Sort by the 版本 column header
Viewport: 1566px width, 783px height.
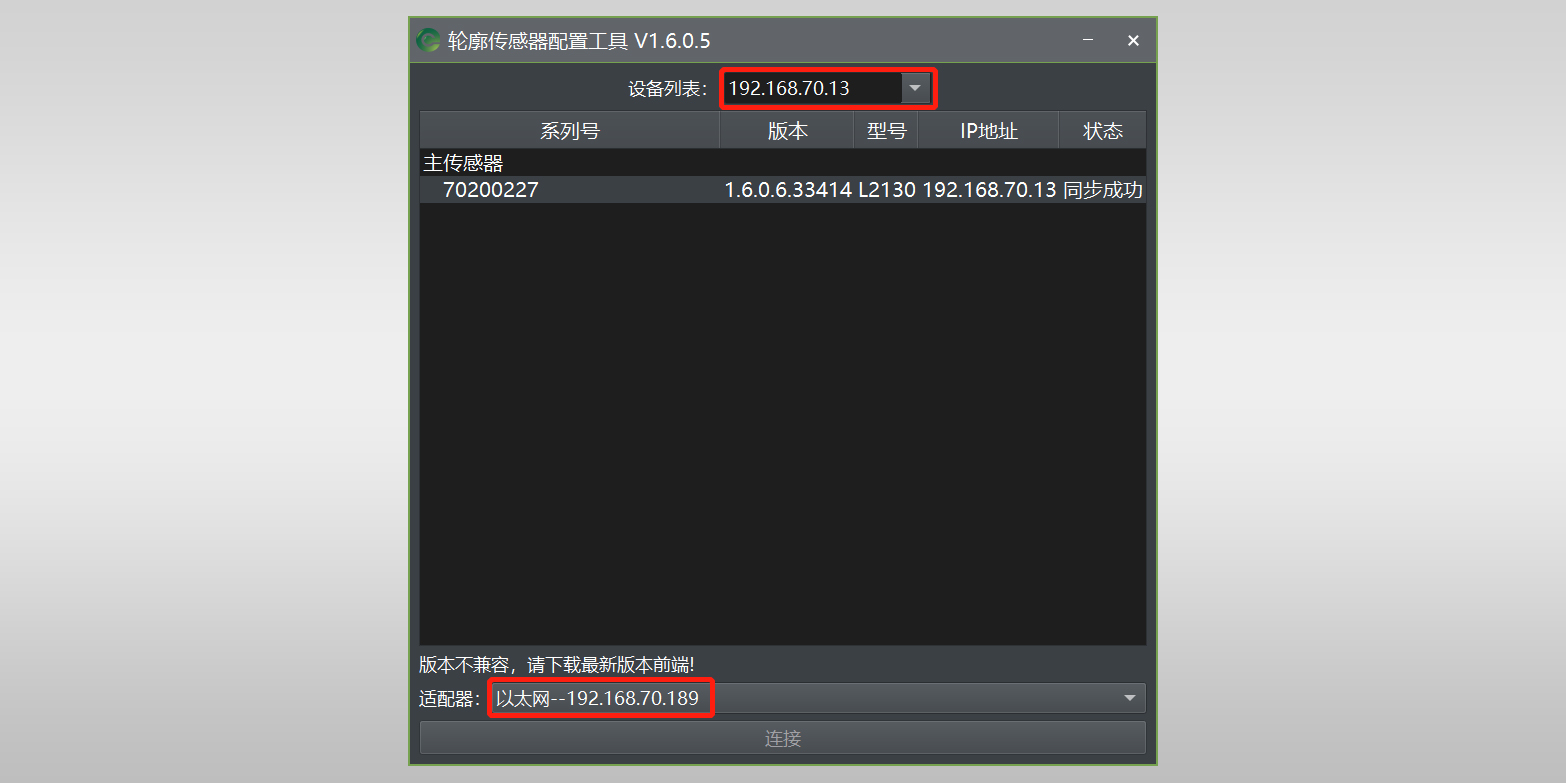click(x=787, y=131)
